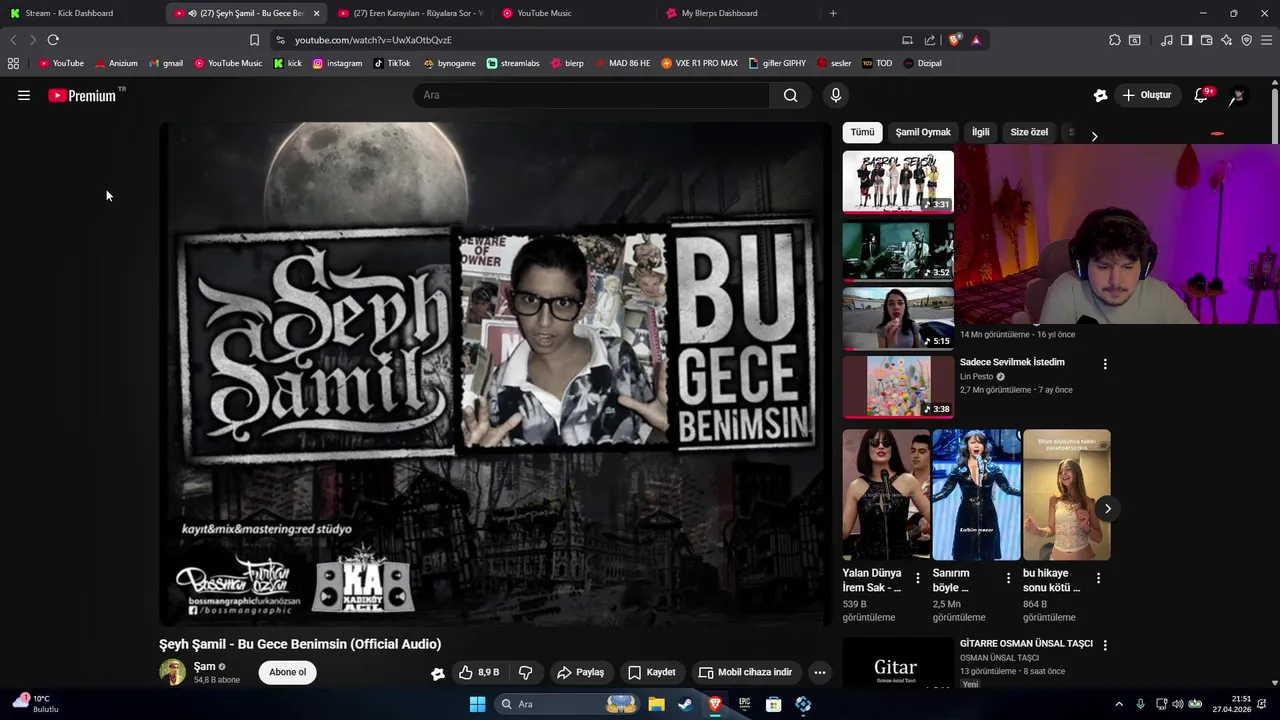Image resolution: width=1280 pixels, height=720 pixels.
Task: Open Brave playlist music note icon
Action: (x=1167, y=40)
